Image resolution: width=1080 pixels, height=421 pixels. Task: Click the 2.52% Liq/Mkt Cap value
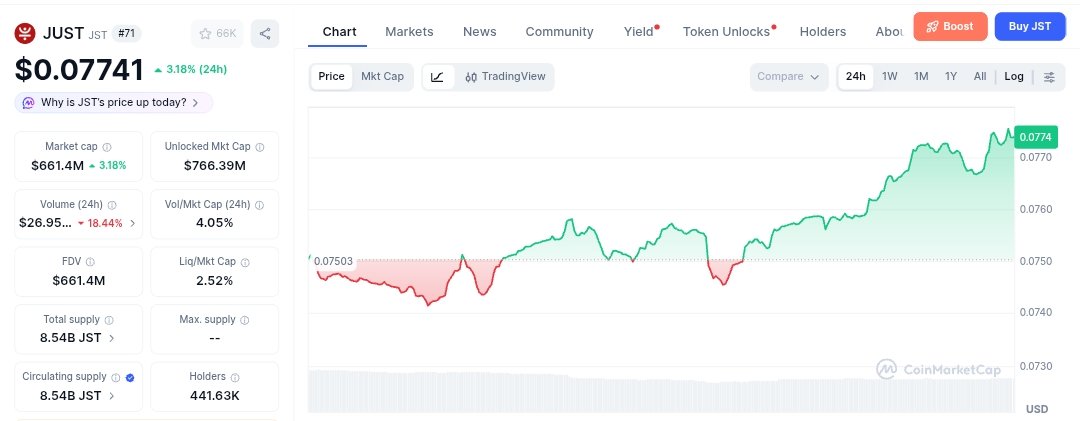[x=215, y=280]
